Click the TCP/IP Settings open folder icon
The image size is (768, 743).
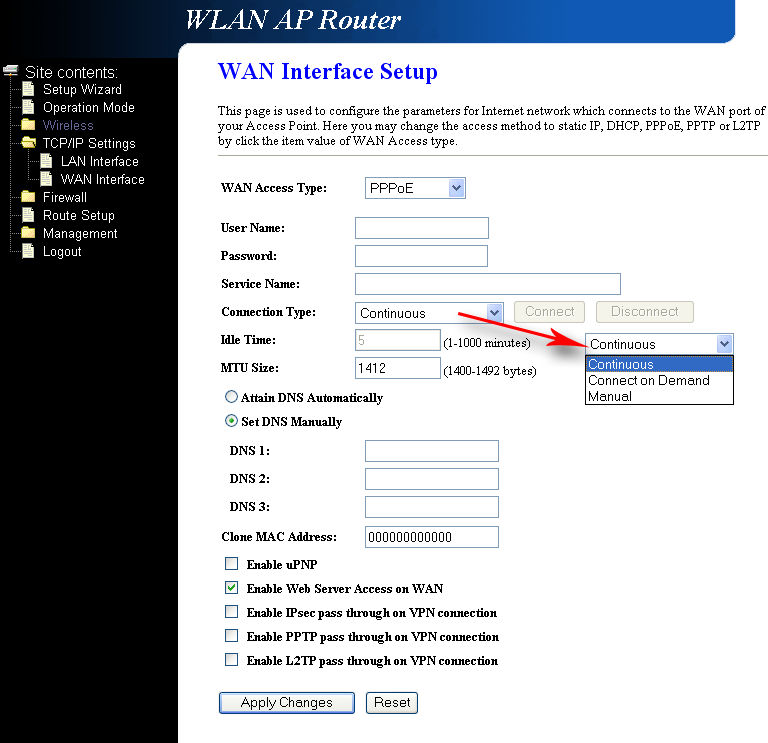pos(29,143)
